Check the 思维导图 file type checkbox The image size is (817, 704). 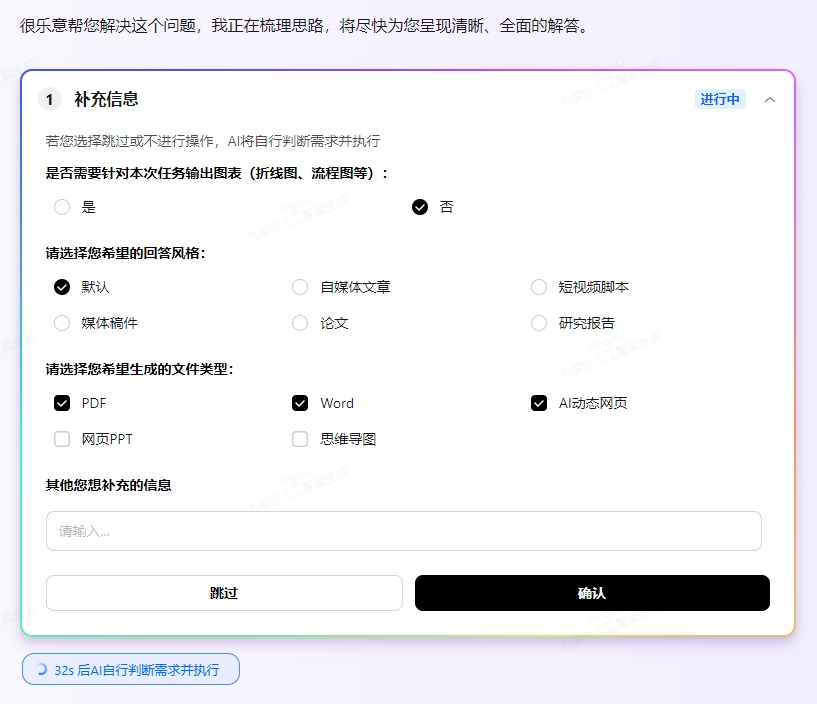click(300, 439)
